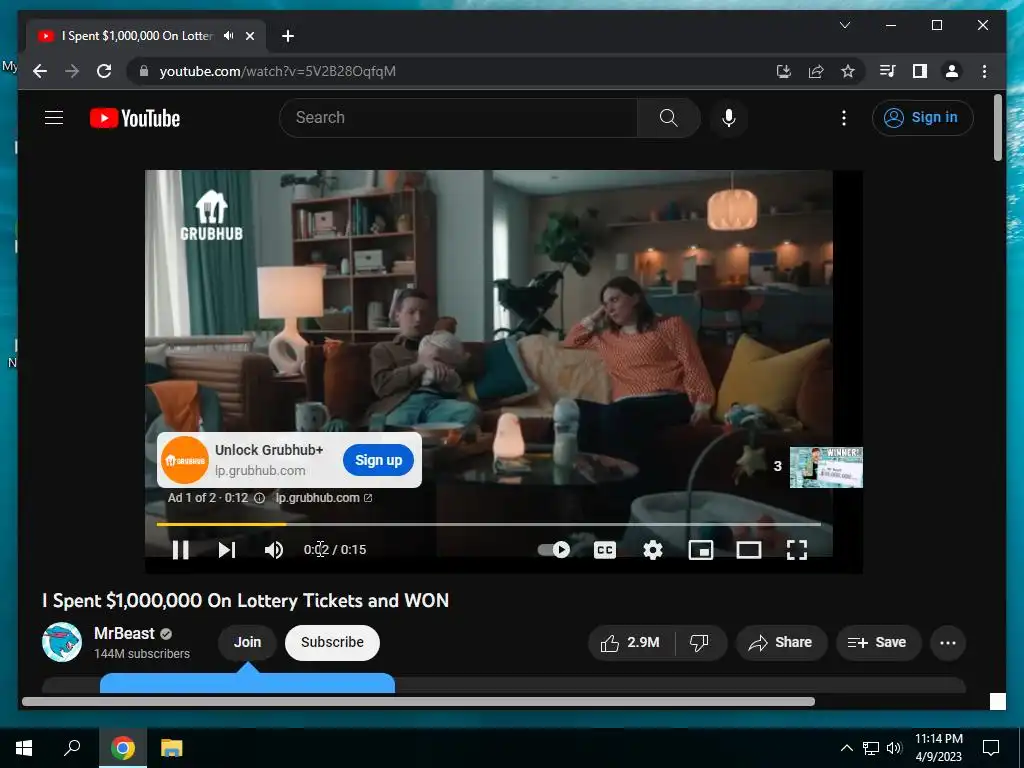The height and width of the screenshot is (768, 1024).
Task: Open the system volume icon
Action: pos(894,748)
